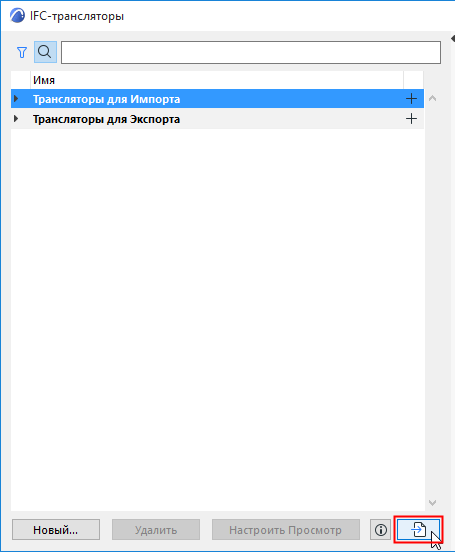Expand Трансляторы для Экспорта arrow
The height and width of the screenshot is (552, 455).
point(16,119)
